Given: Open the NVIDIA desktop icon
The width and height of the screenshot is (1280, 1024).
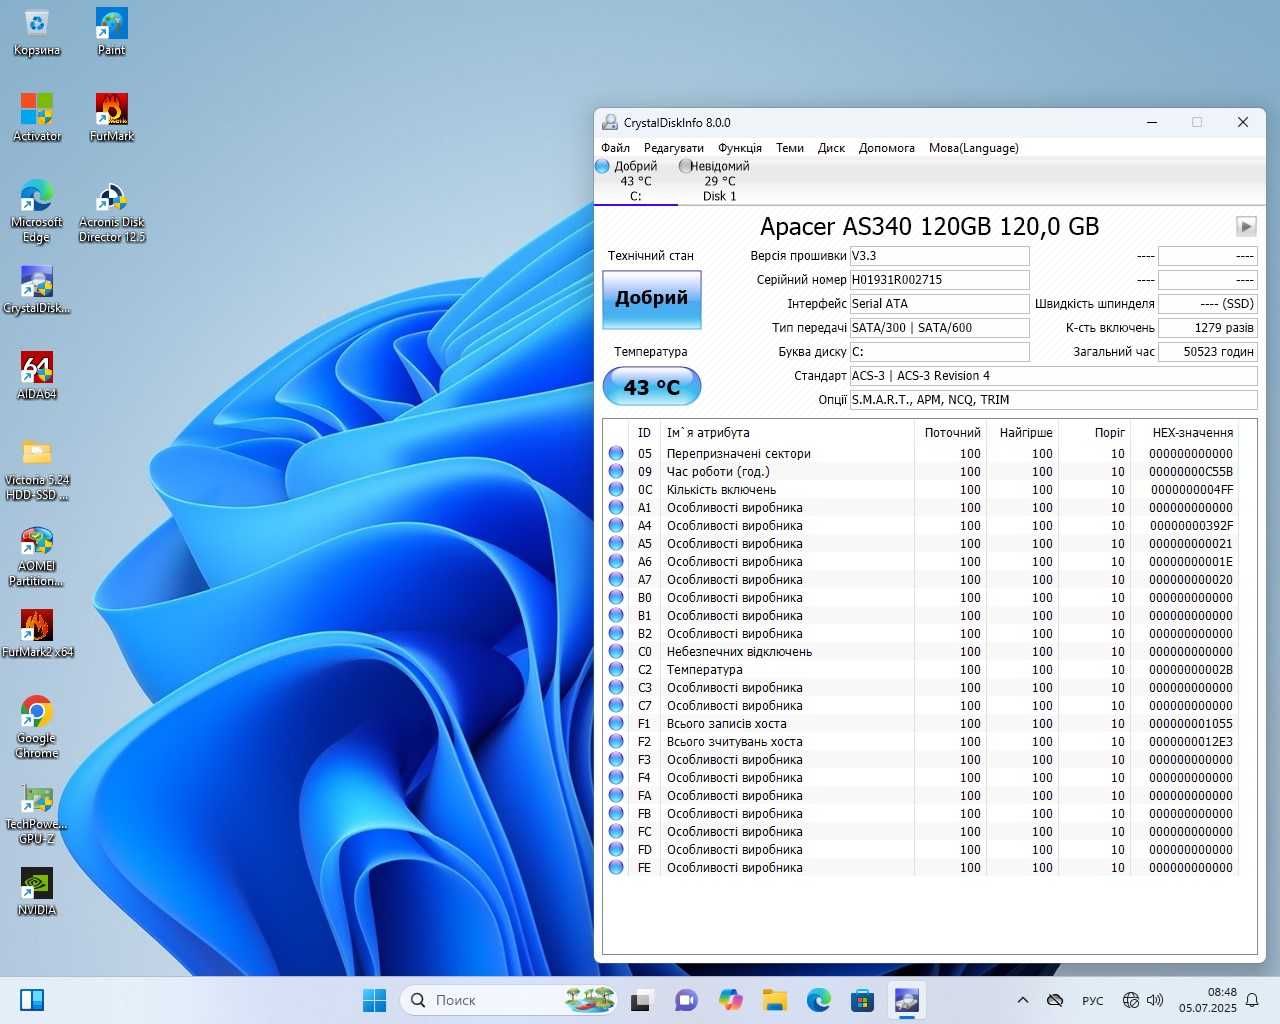Looking at the screenshot, I should (x=37, y=892).
